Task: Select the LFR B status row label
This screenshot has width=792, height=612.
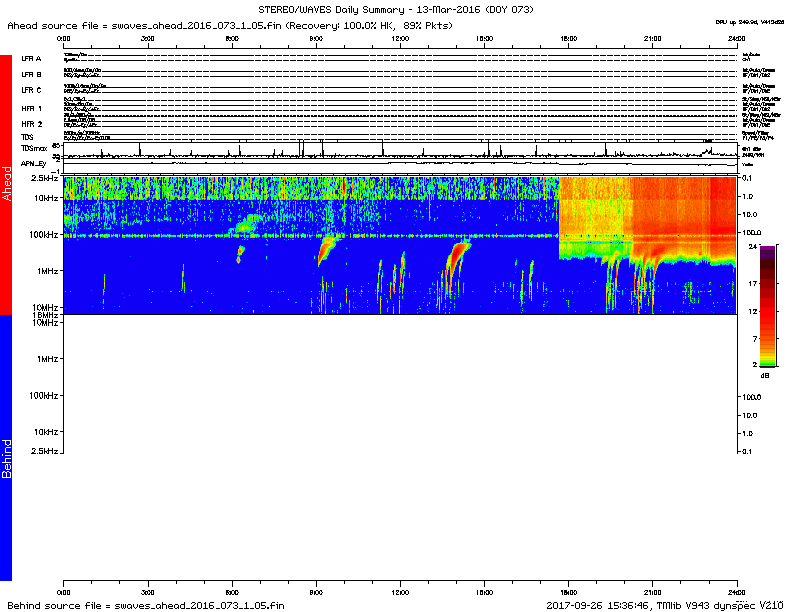Action: coord(31,75)
